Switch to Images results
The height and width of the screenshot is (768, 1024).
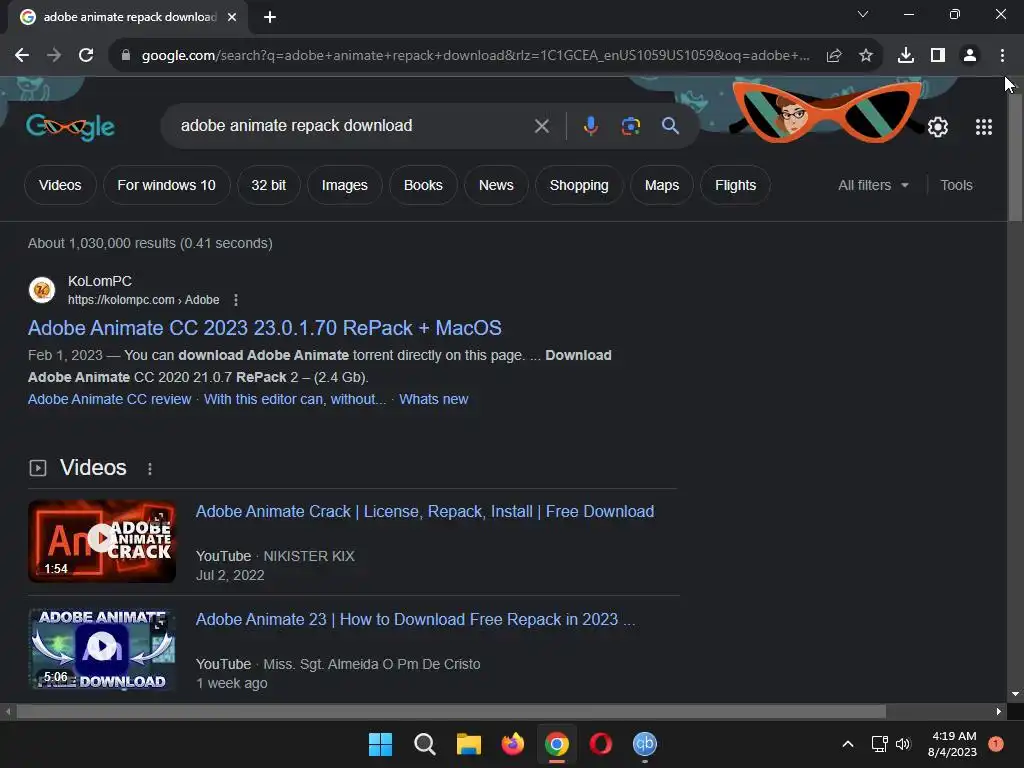(x=345, y=185)
